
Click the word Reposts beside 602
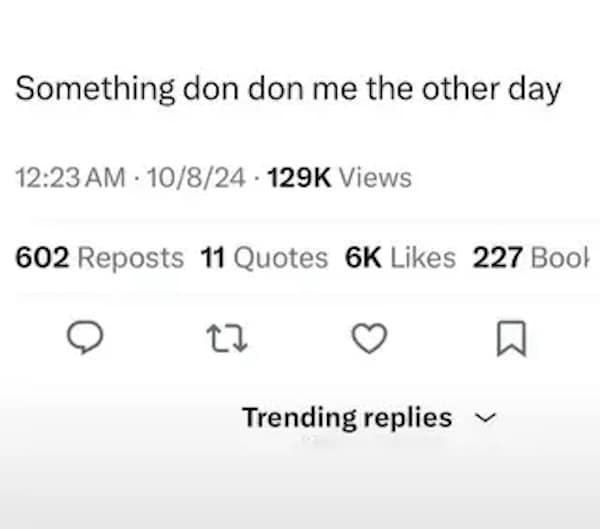131,258
